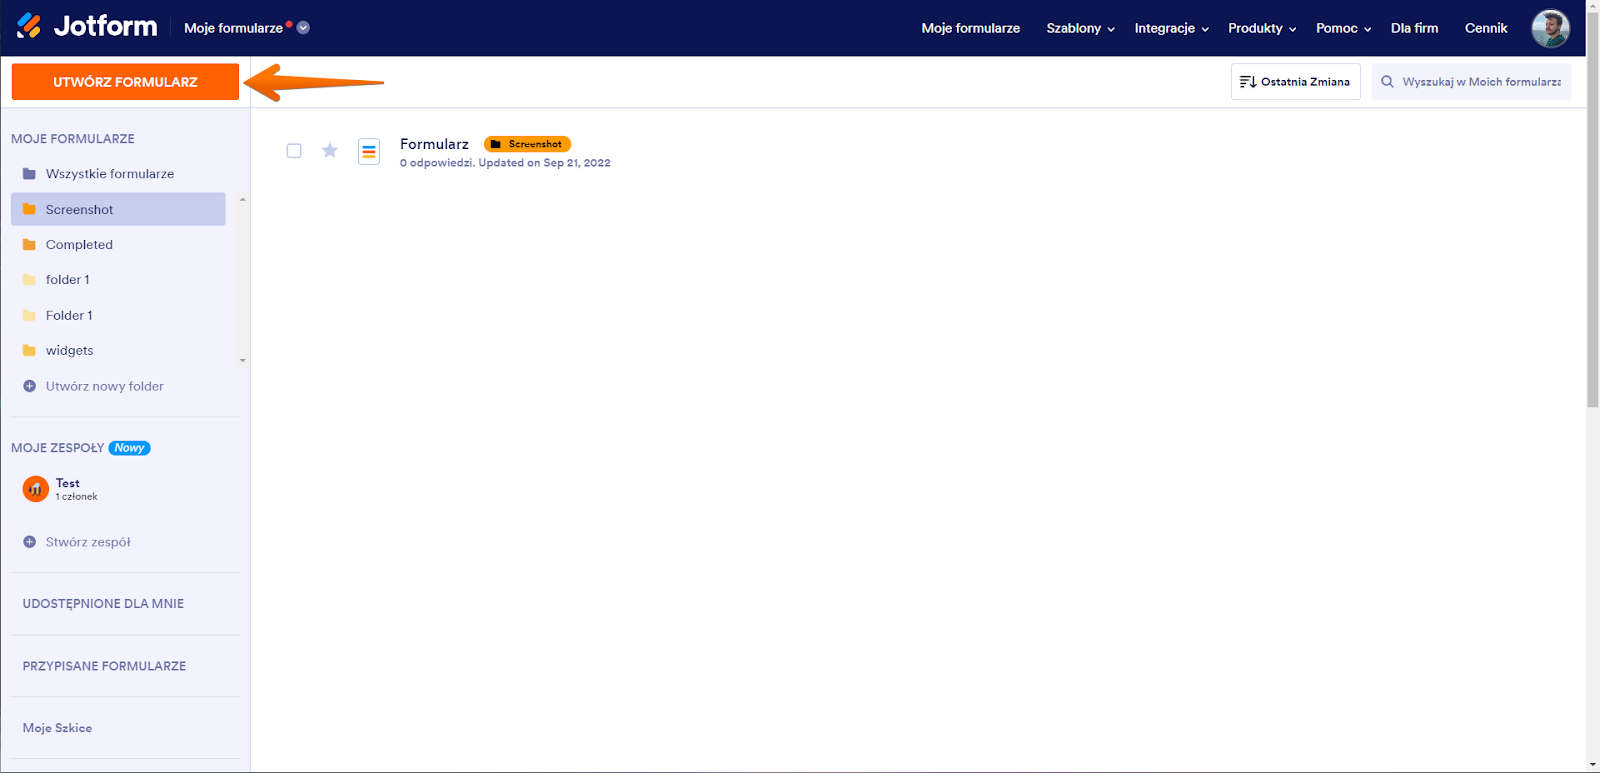
Task: Select the Completed folder
Action: pos(118,244)
